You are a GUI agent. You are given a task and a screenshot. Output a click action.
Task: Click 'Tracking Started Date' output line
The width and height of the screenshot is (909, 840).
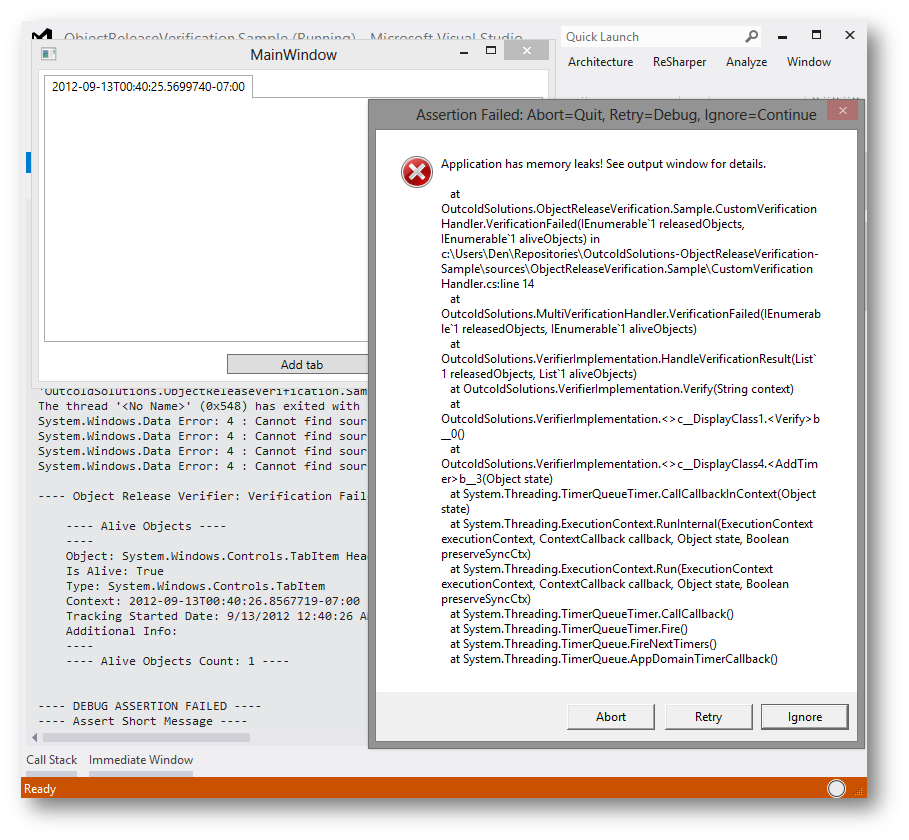217,616
